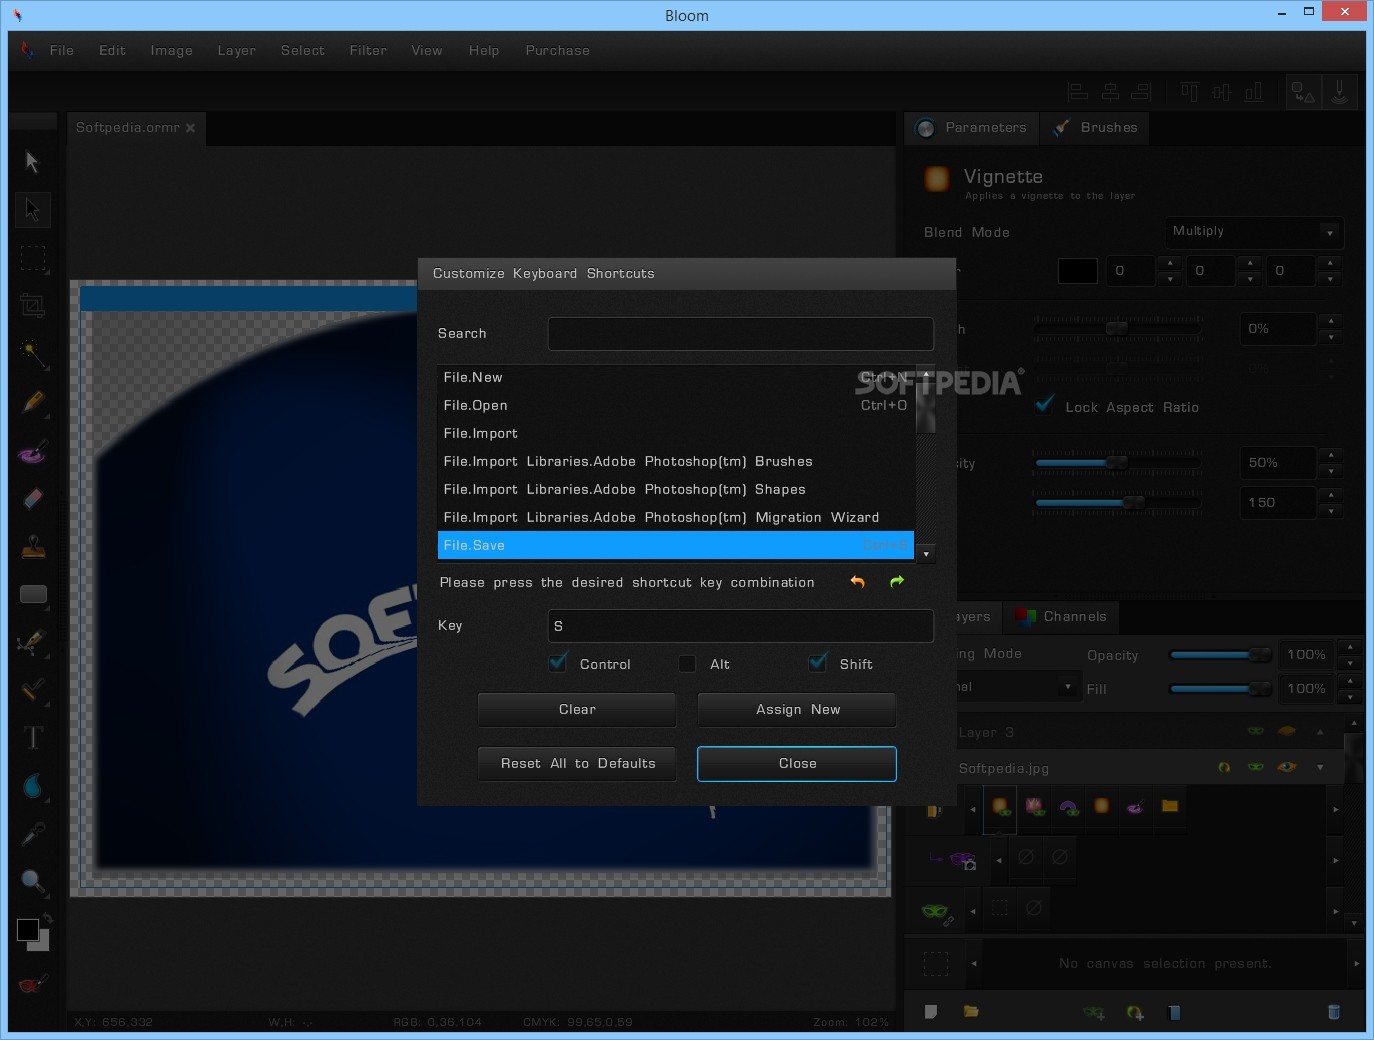Close the Softpedia.ormr document tab
This screenshot has width=1374, height=1040.
190,128
